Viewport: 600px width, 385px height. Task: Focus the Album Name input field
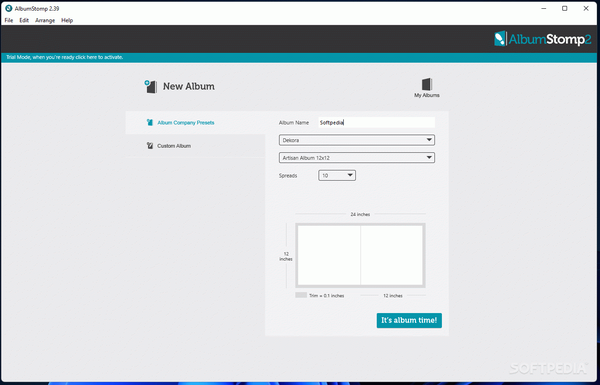(377, 122)
